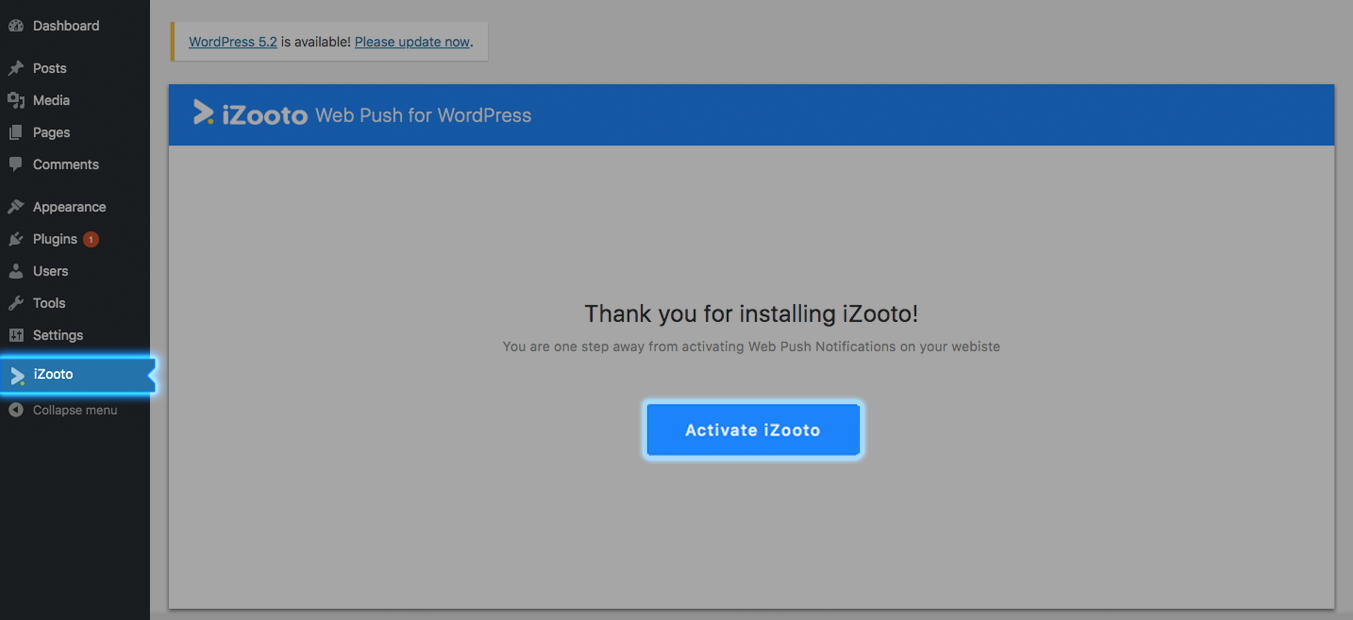1353x620 pixels.
Task: Go to the Appearance menu label
Action: [69, 207]
